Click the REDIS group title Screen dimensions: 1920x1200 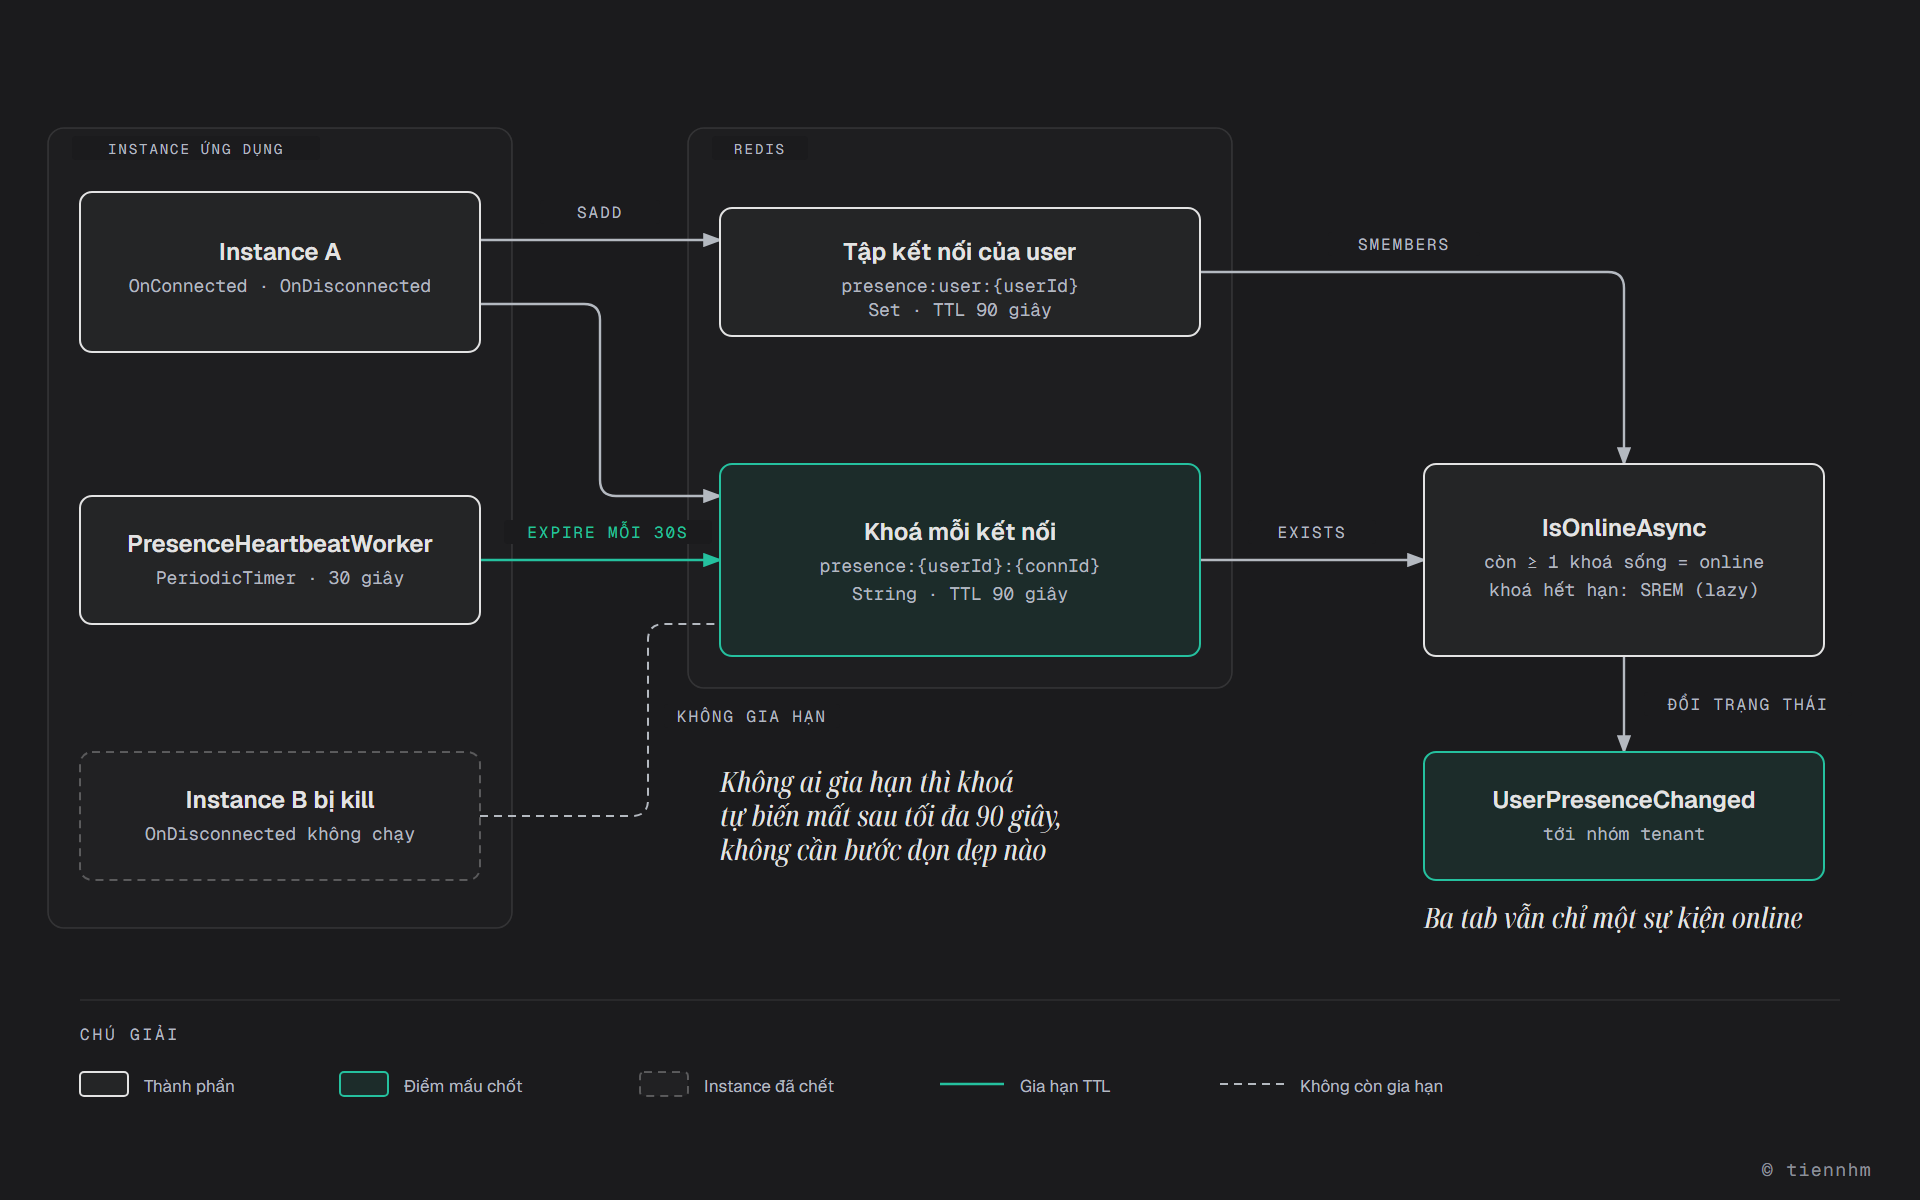(759, 149)
